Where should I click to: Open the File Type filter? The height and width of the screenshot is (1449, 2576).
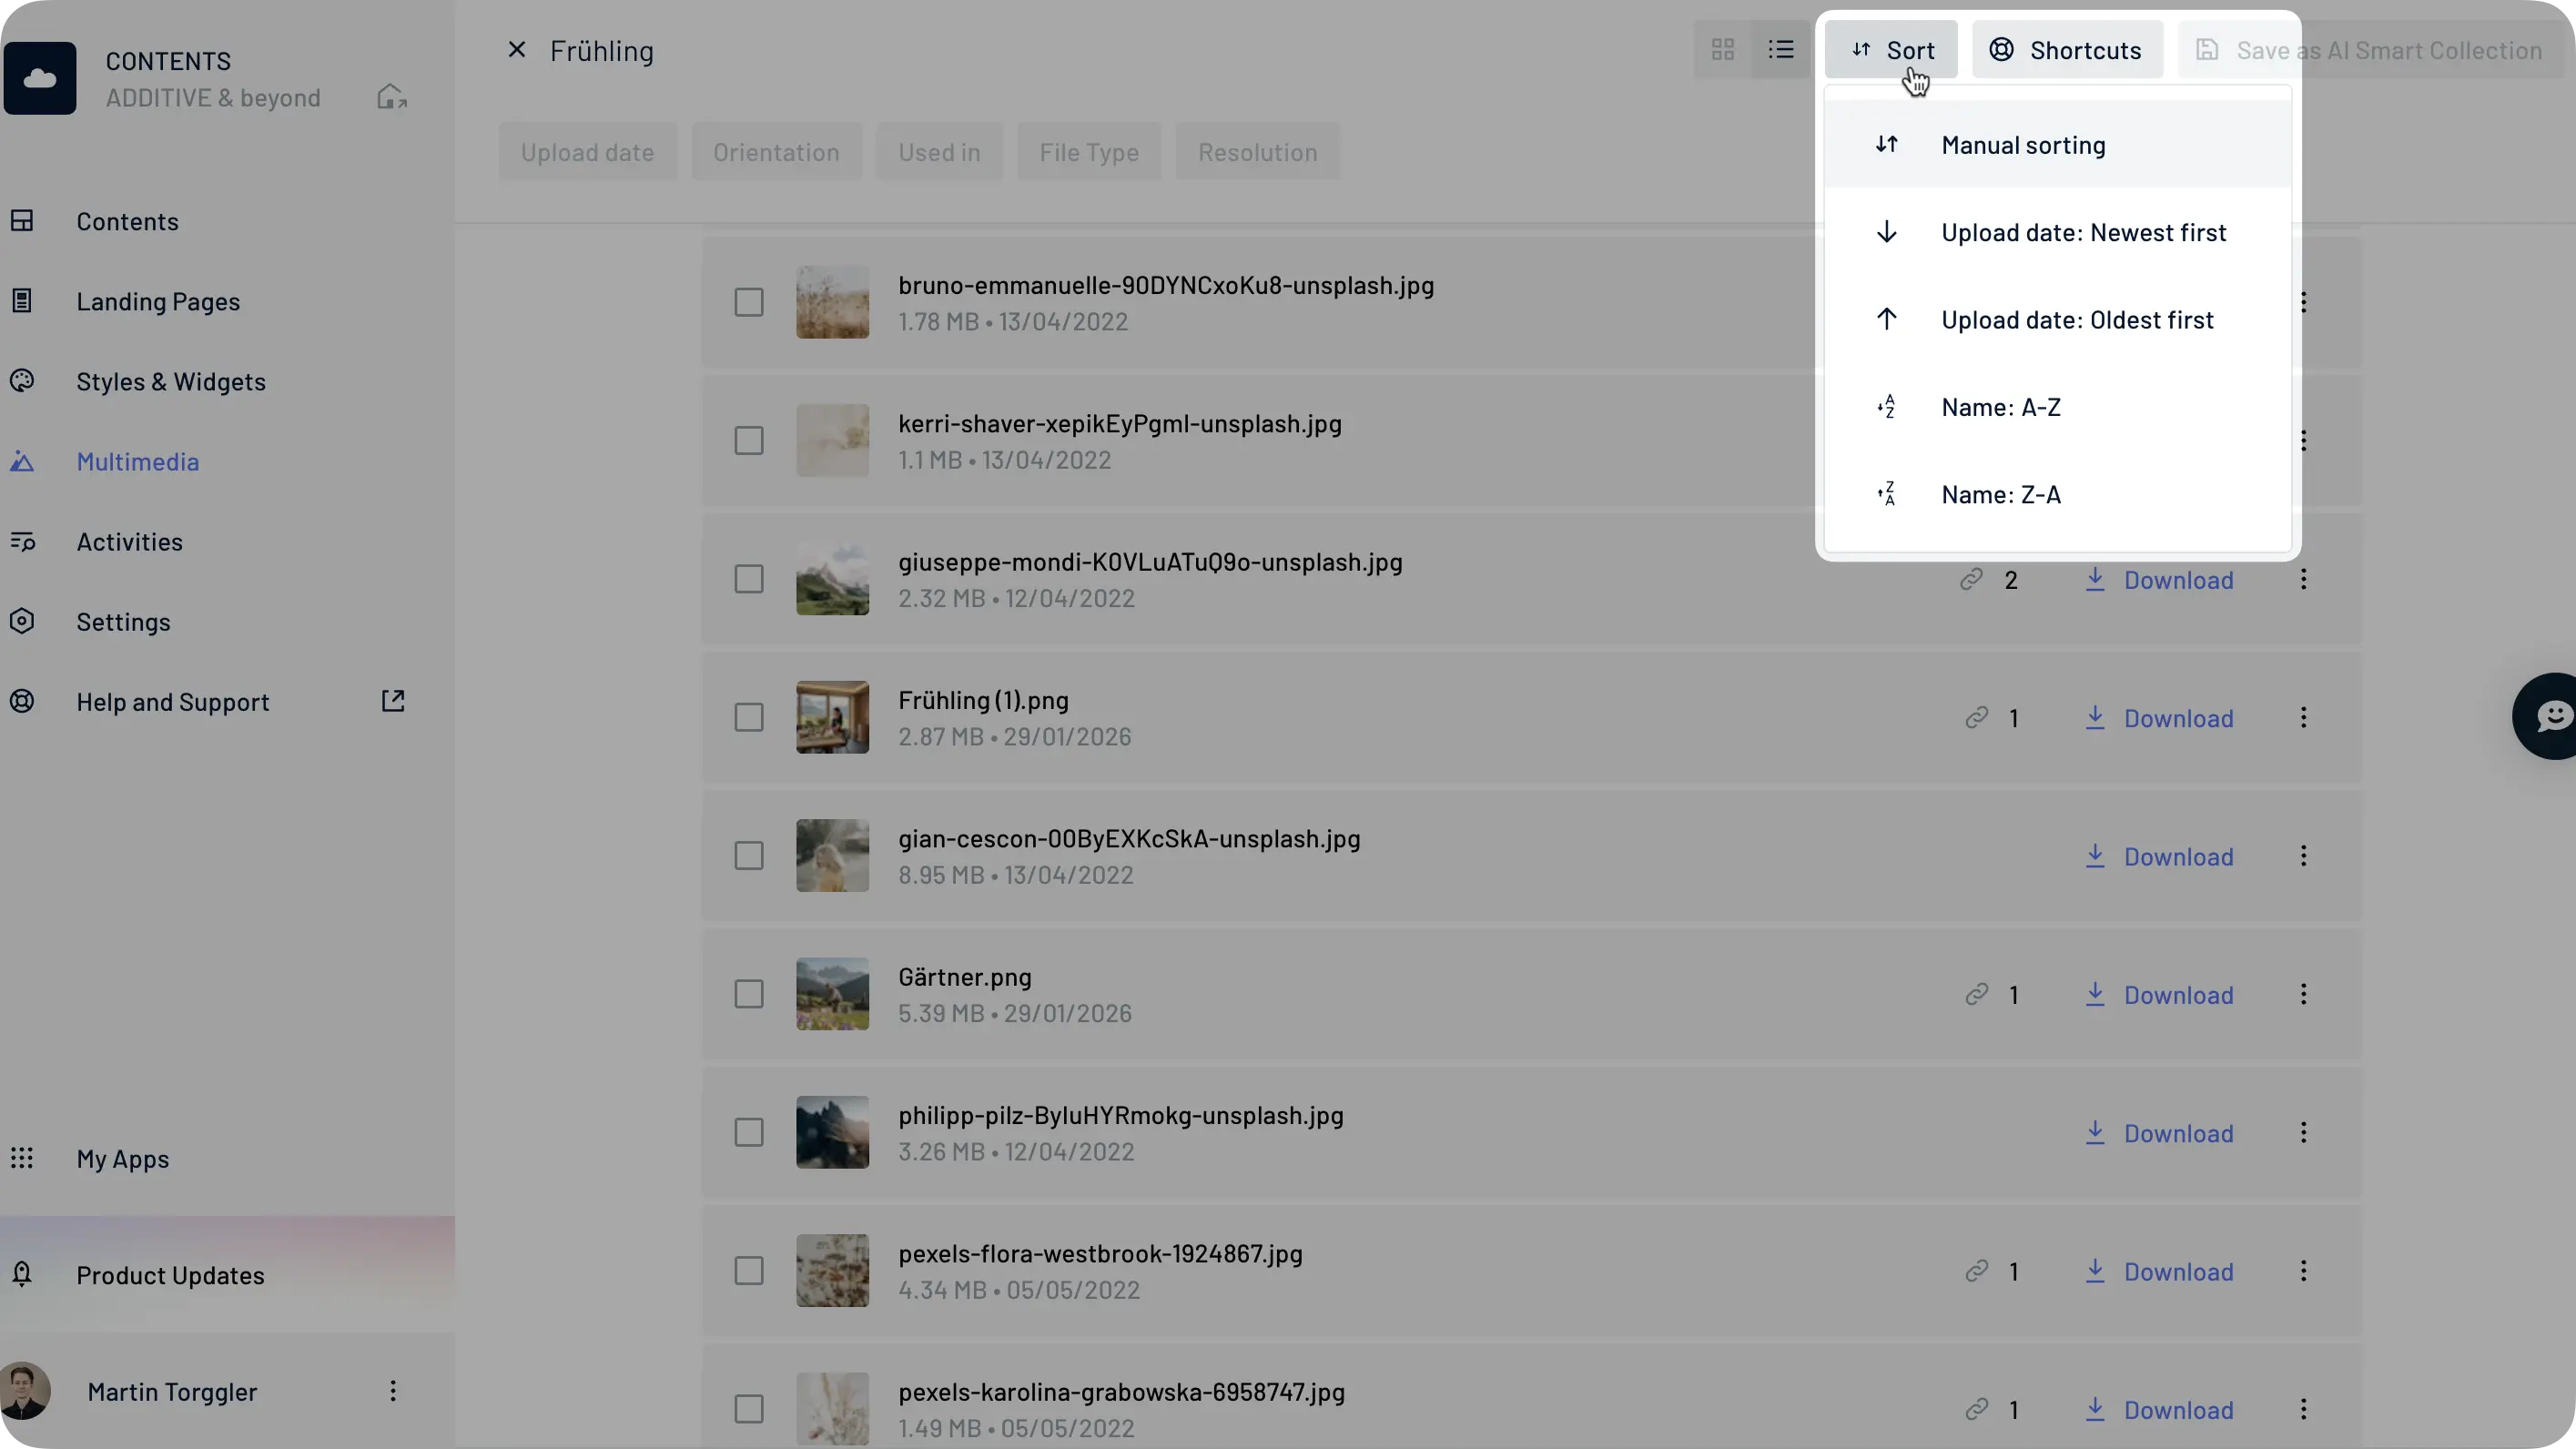tap(1089, 152)
